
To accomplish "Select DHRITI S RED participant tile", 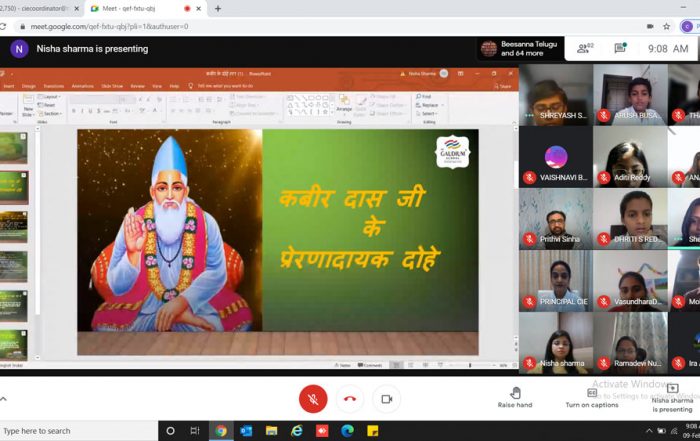I will pyautogui.click(x=630, y=219).
